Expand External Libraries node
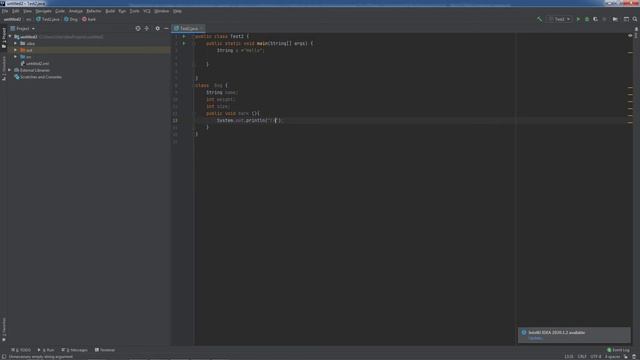This screenshot has width=640, height=360. point(10,70)
